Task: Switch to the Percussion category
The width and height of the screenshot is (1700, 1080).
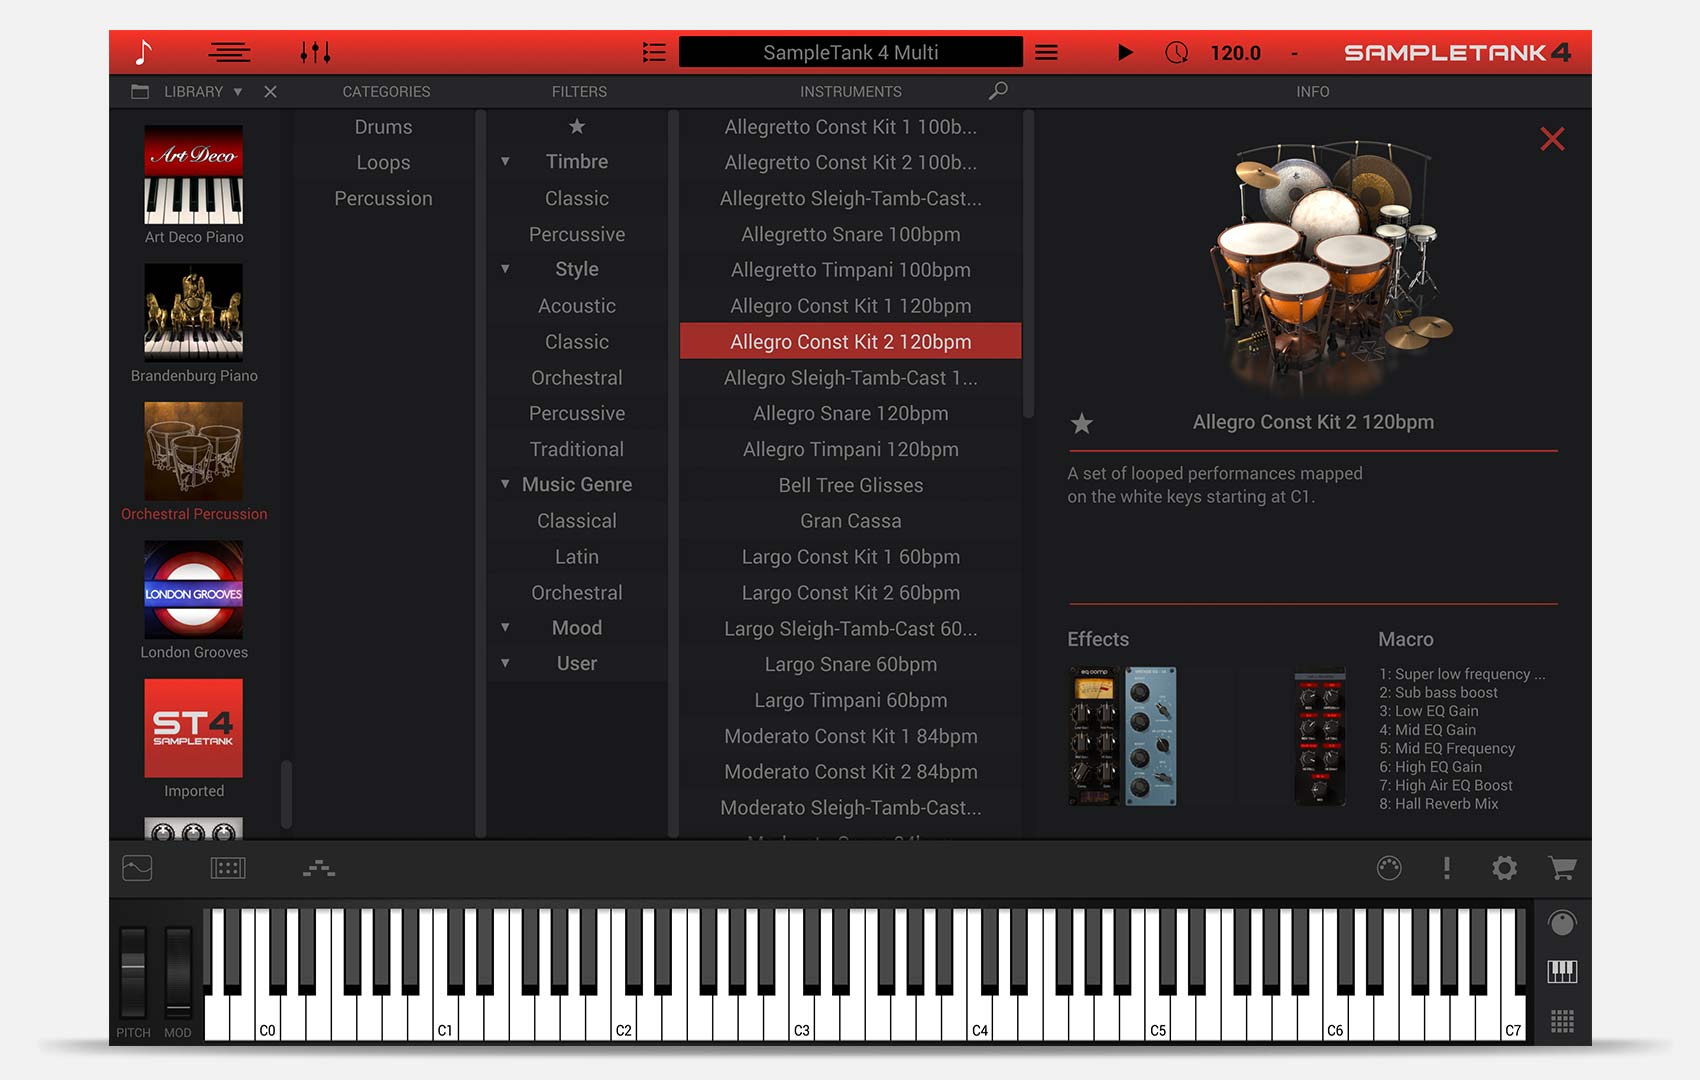Action: (x=384, y=198)
